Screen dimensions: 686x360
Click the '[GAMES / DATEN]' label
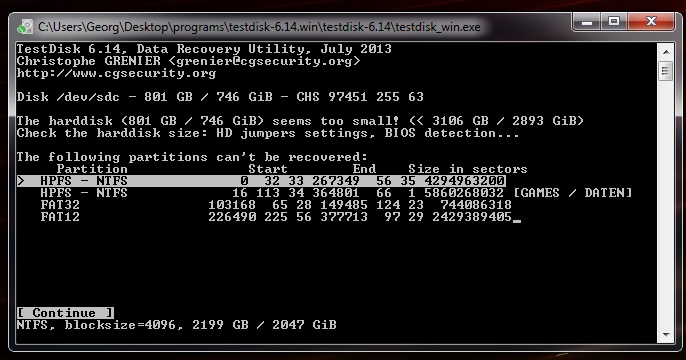click(573, 193)
